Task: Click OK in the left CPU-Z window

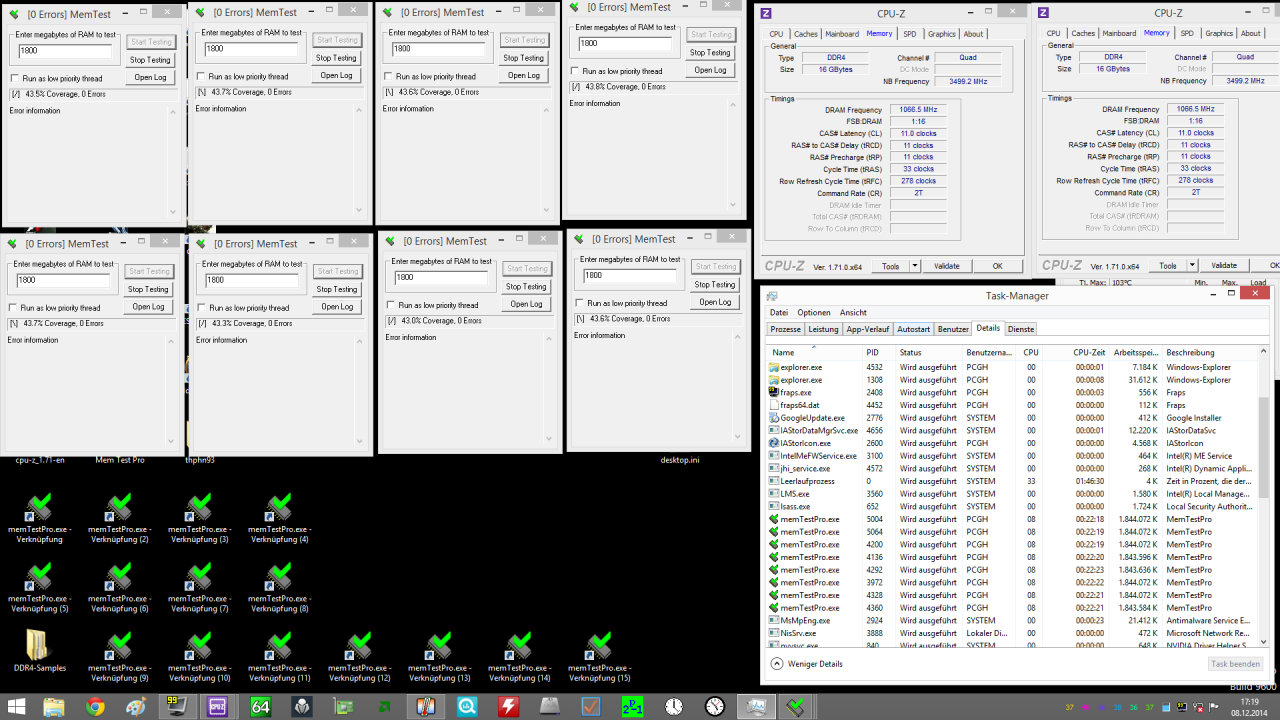Action: coord(997,266)
